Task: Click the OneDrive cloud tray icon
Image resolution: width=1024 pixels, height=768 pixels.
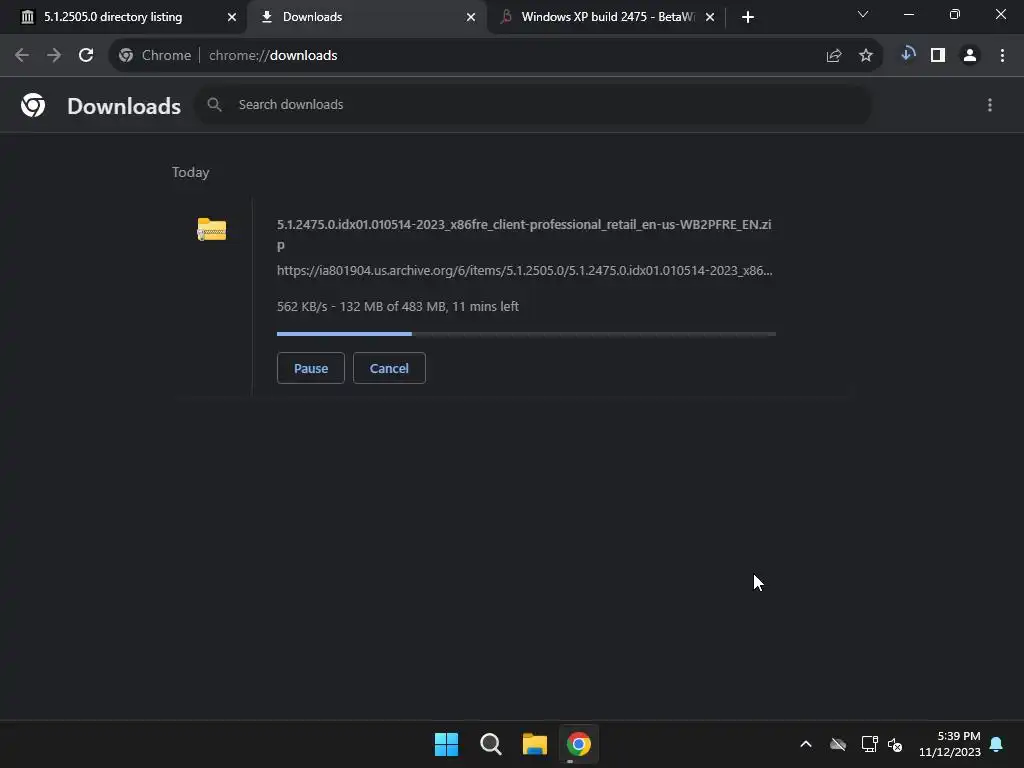Action: (x=838, y=744)
